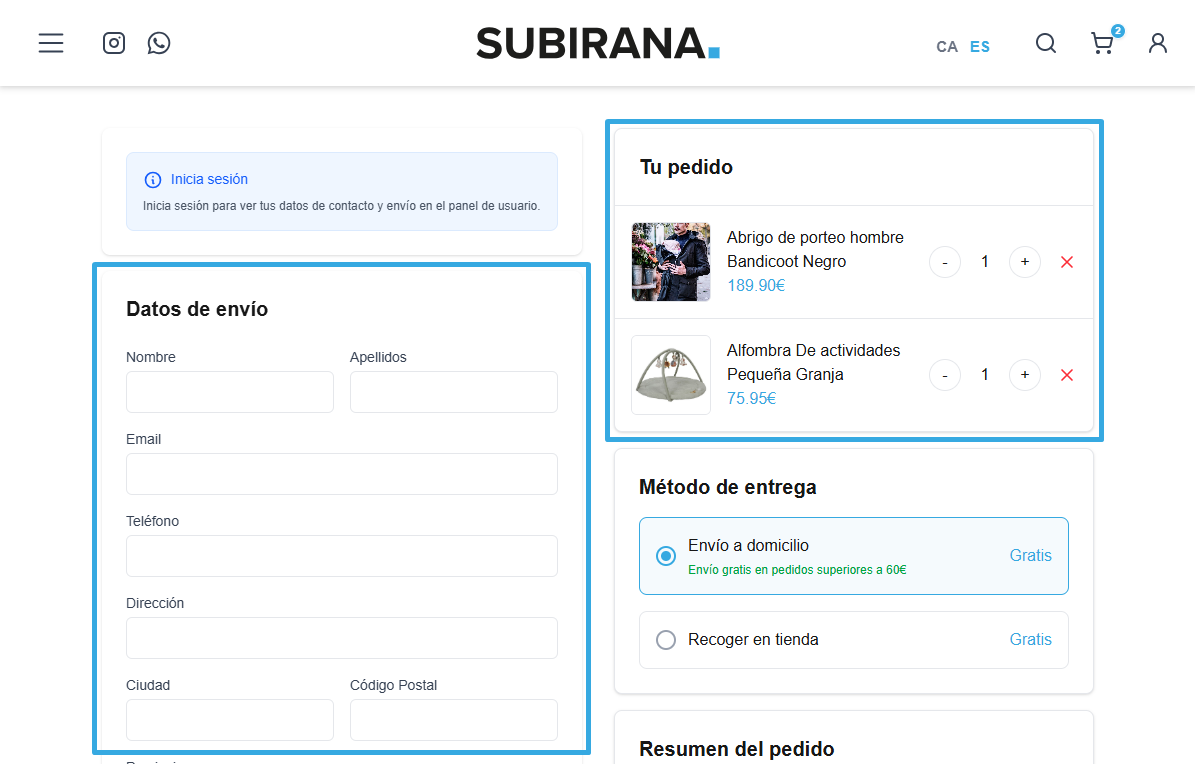Viewport: 1195px width, 764px height.
Task: Remove Alfombra De actividades from order
Action: point(1066,375)
